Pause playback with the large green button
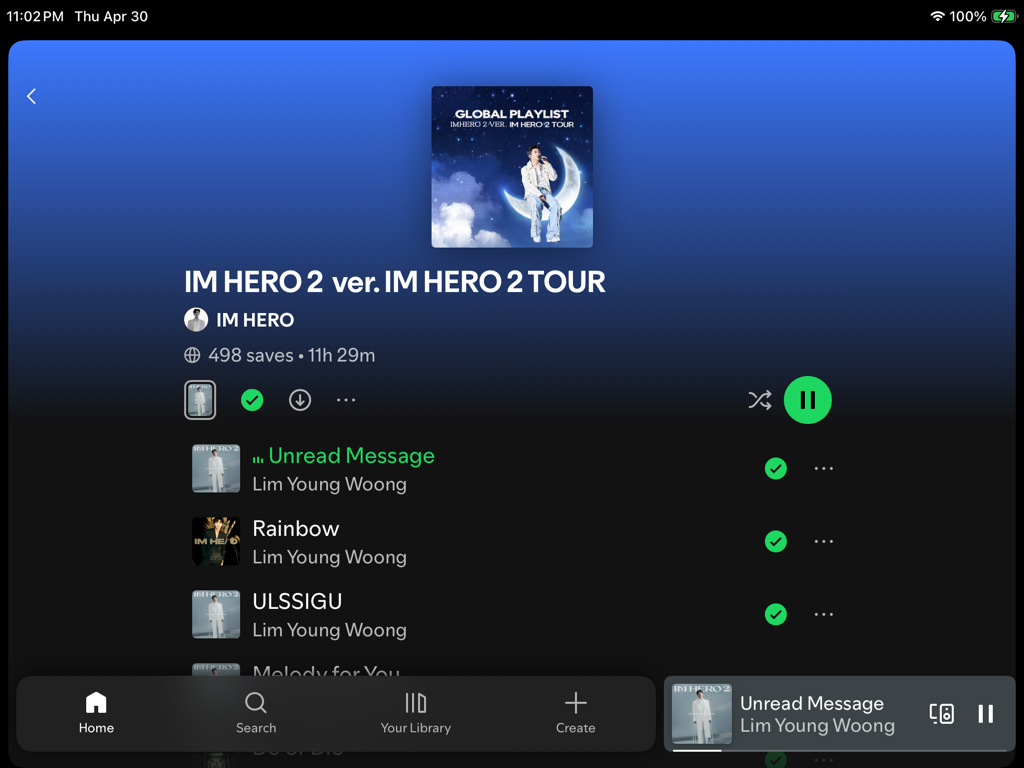Screen dimensions: 1024x768 (x=808, y=400)
